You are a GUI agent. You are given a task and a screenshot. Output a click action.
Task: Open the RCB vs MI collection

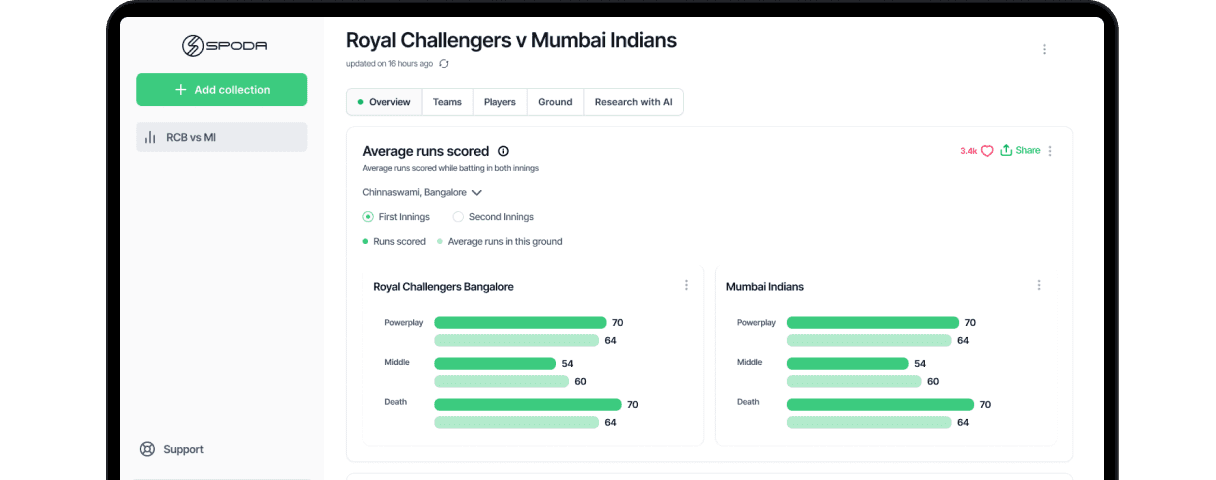(221, 137)
